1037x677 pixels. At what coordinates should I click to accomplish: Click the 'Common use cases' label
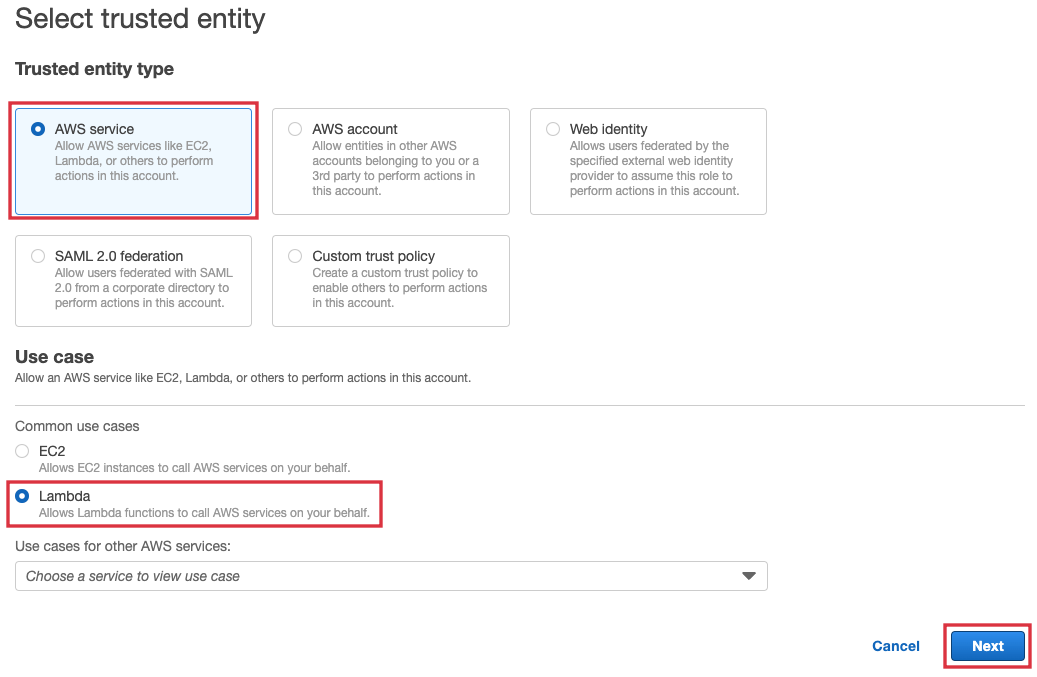(x=77, y=426)
